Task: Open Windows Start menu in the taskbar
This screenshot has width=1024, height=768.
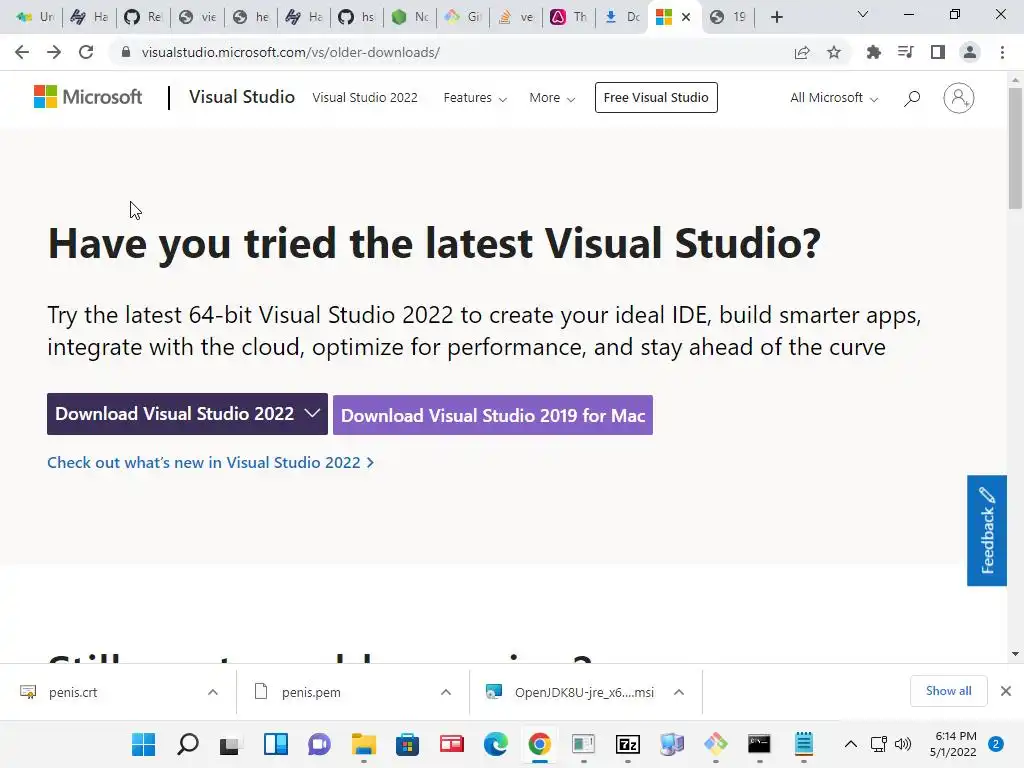Action: [144, 744]
